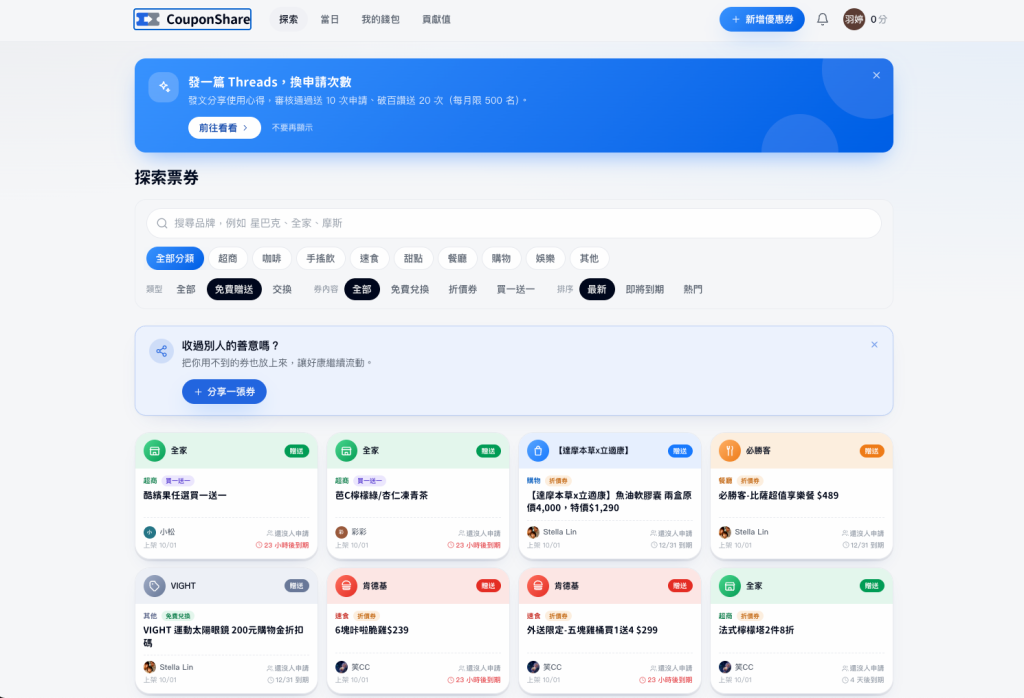Click the 小松 uploader avatar
Viewport: 1024px width, 698px height.
[x=150, y=532]
